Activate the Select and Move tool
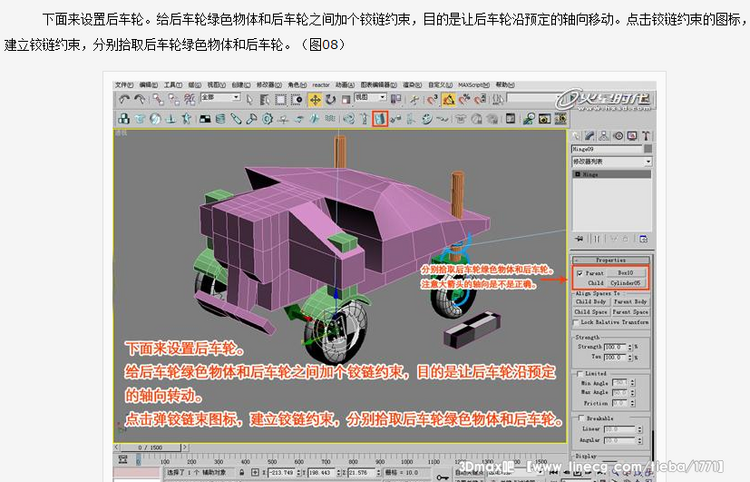 click(x=315, y=99)
